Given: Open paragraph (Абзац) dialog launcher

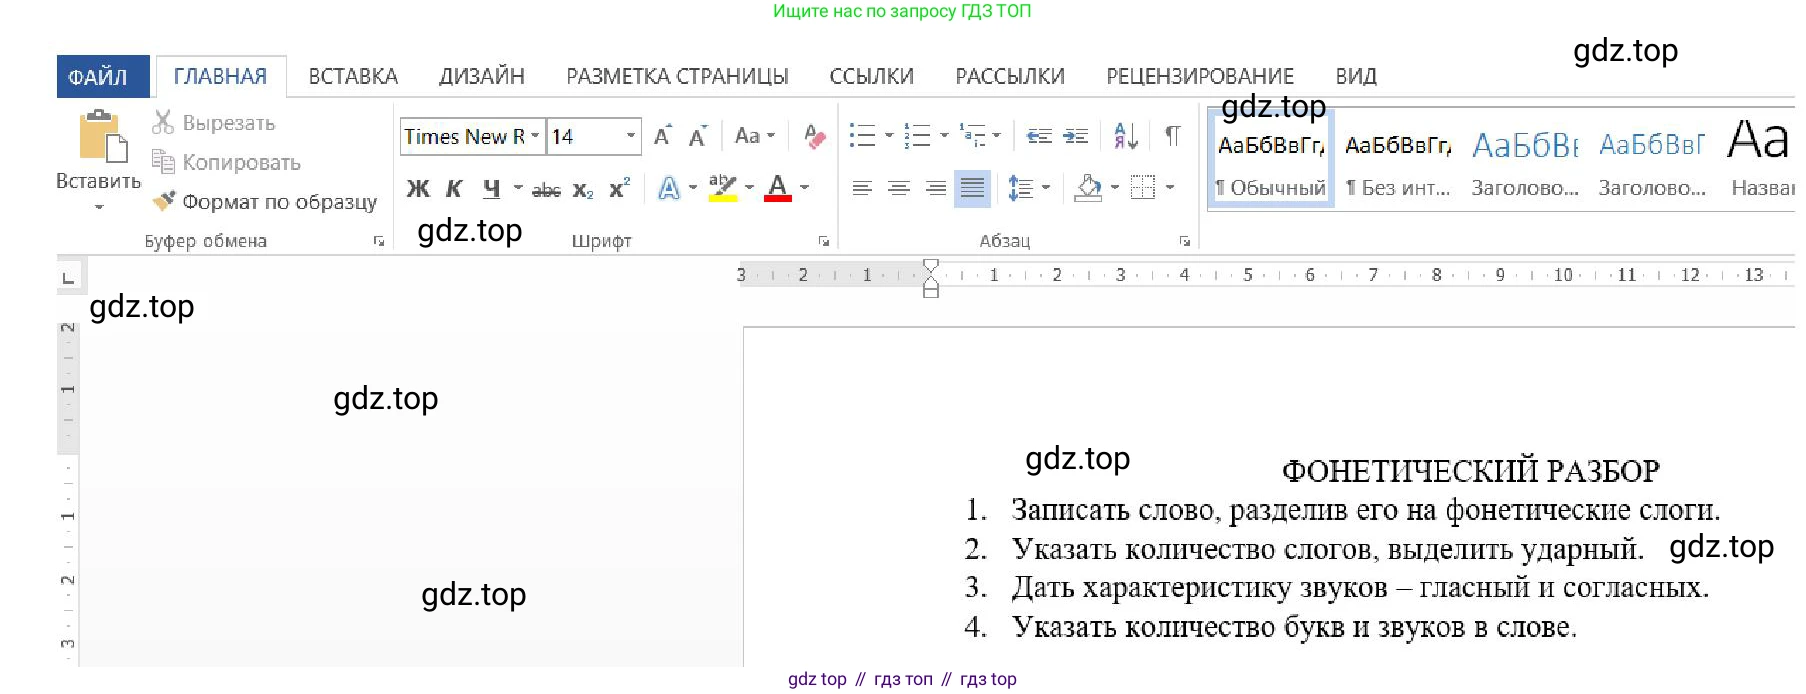Looking at the screenshot, I should (1185, 241).
